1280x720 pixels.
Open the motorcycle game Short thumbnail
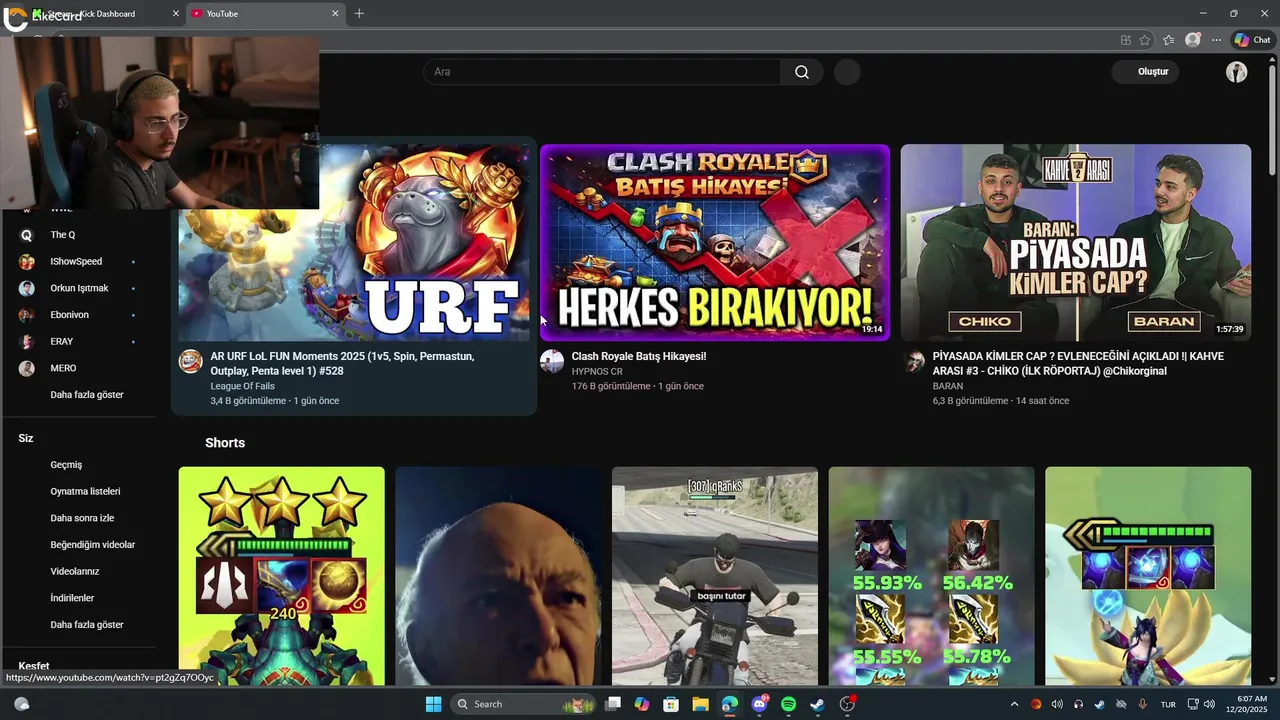(x=715, y=576)
